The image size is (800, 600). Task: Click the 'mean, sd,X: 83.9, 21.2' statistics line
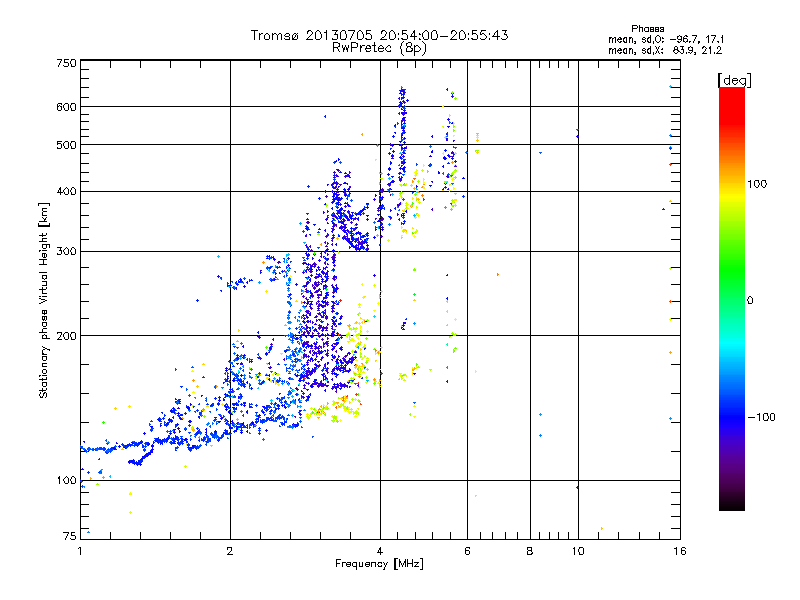(665, 50)
